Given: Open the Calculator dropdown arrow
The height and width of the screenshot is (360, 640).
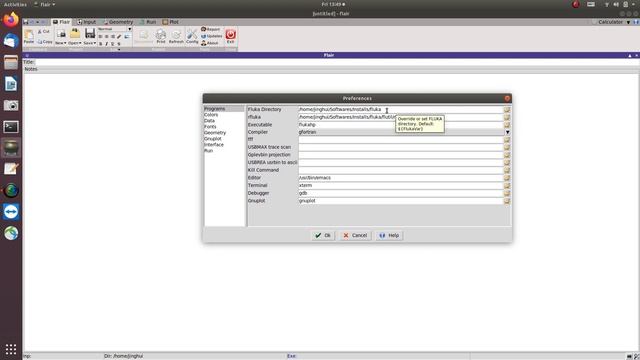Looking at the screenshot, I should [x=629, y=22].
